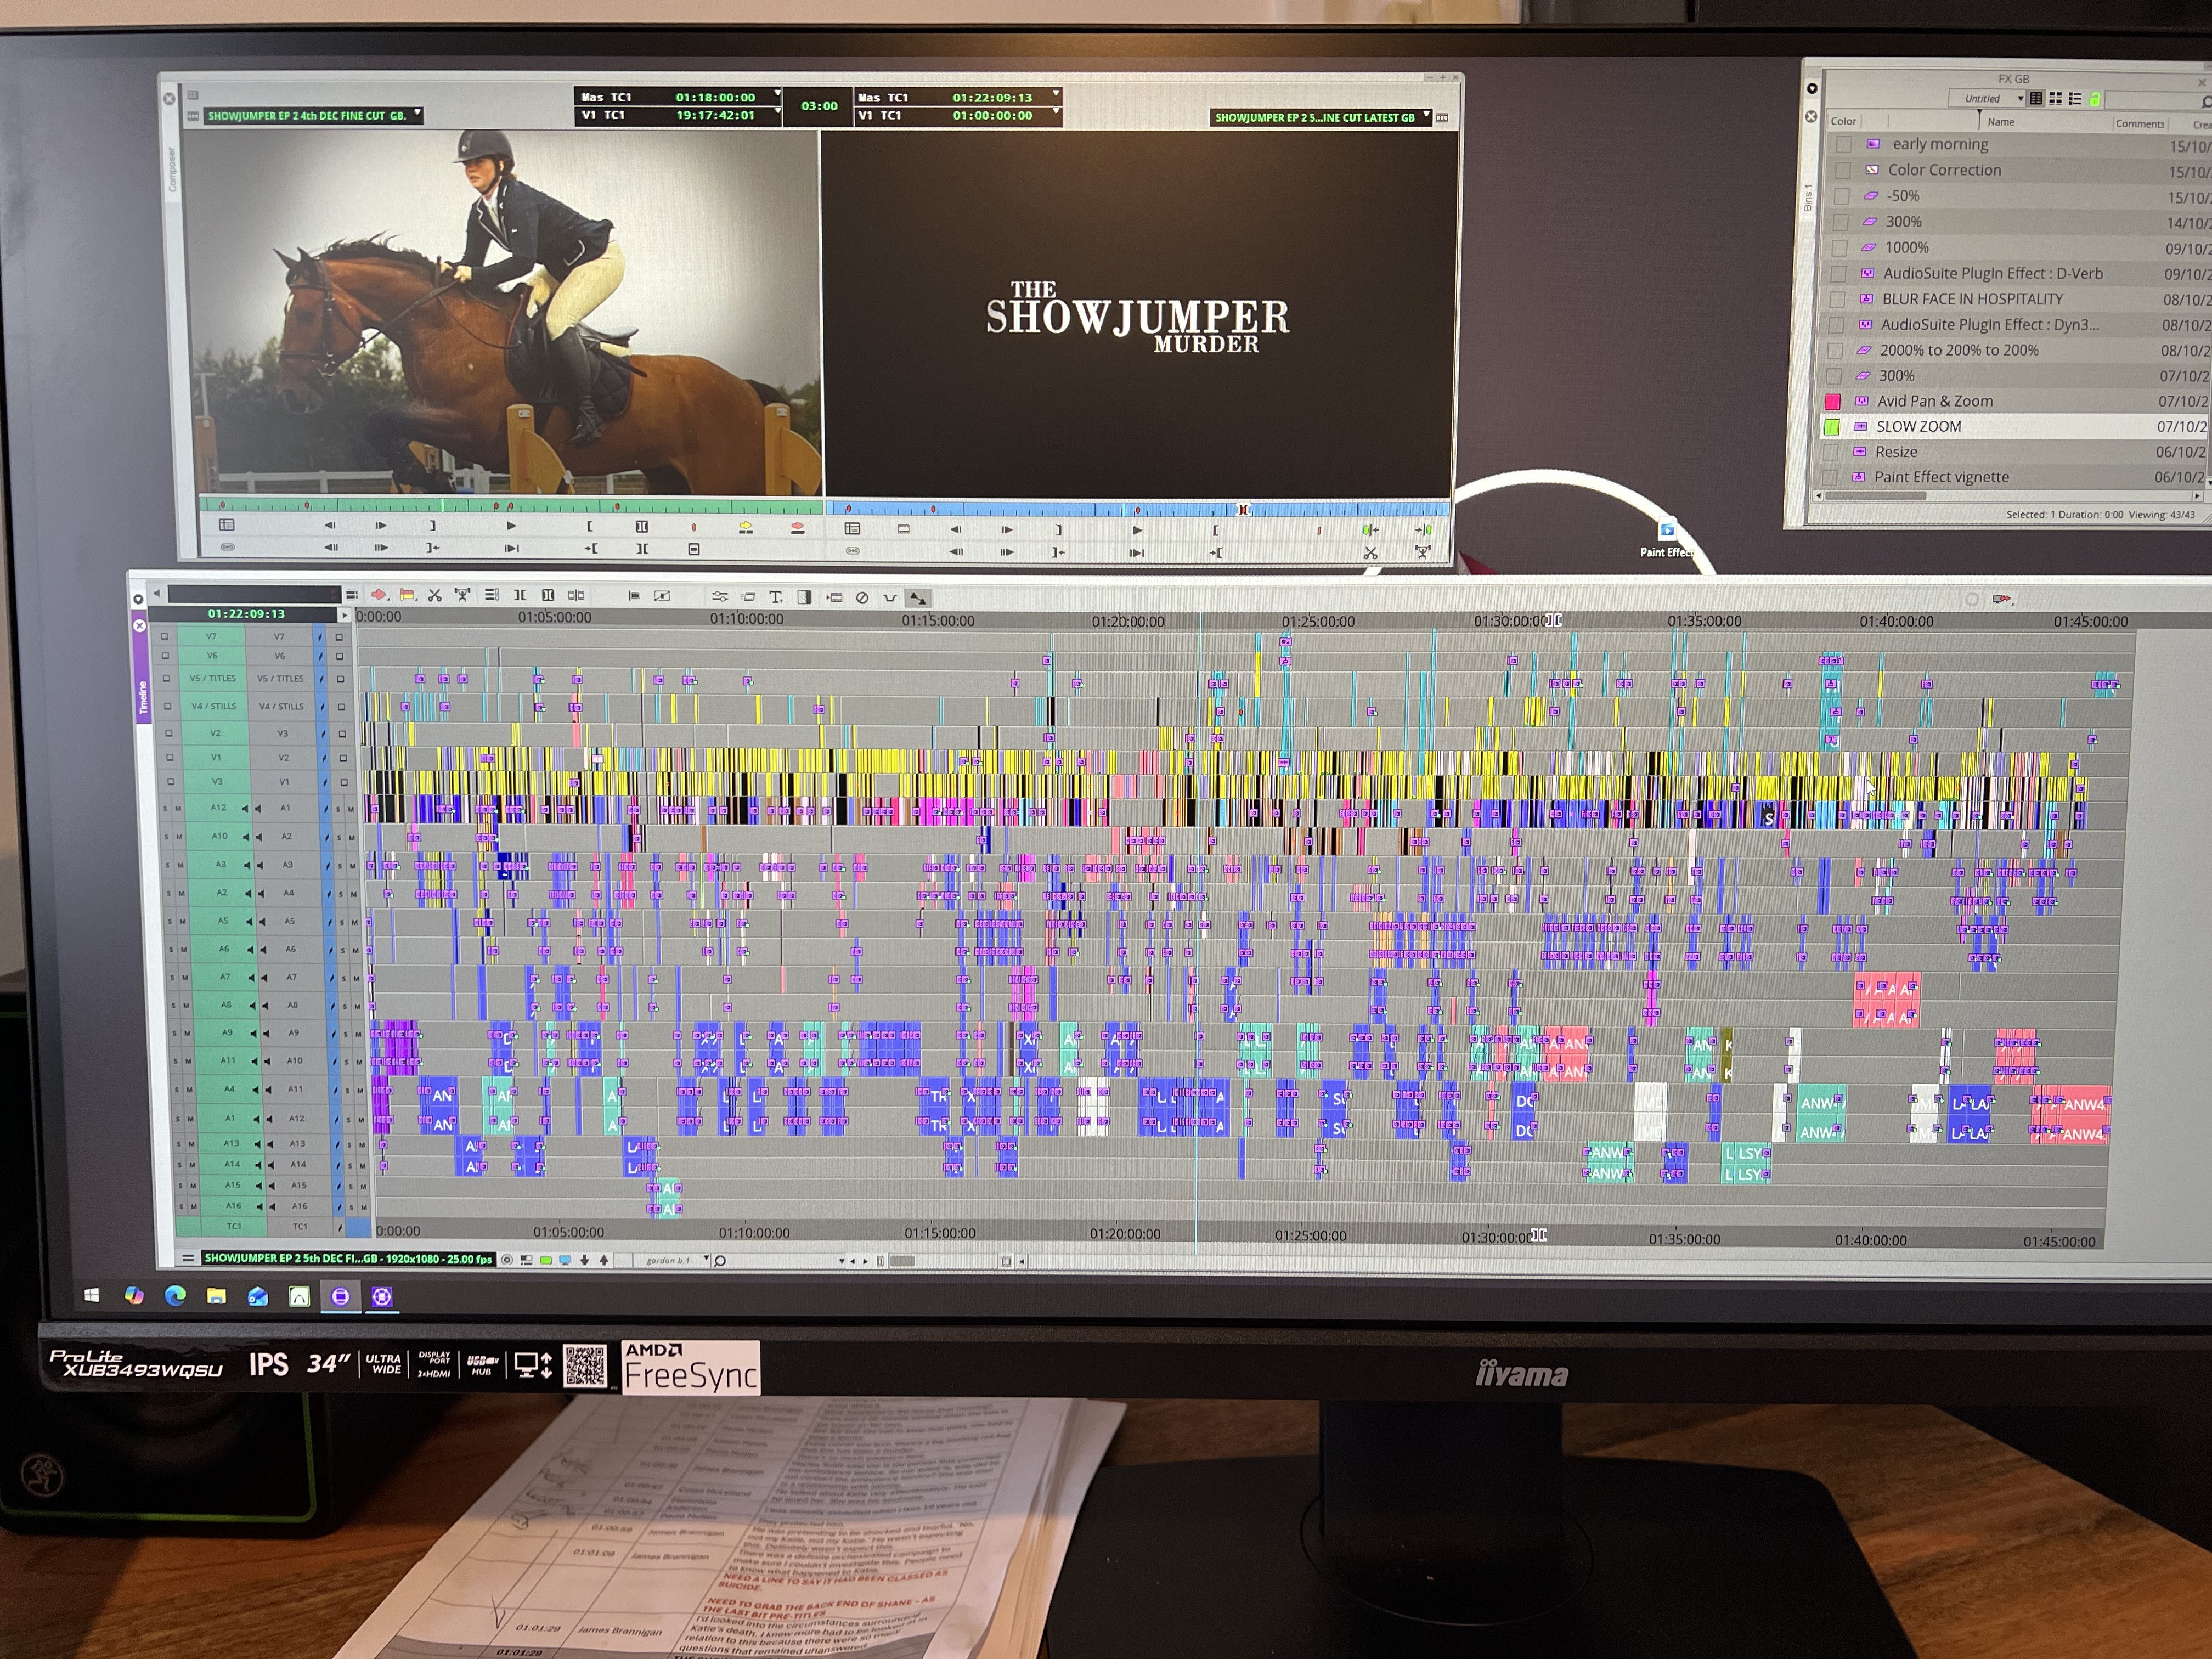Click the sliders icon in timeline toolbar
Viewport: 2212px width, 1659px height.
click(719, 597)
